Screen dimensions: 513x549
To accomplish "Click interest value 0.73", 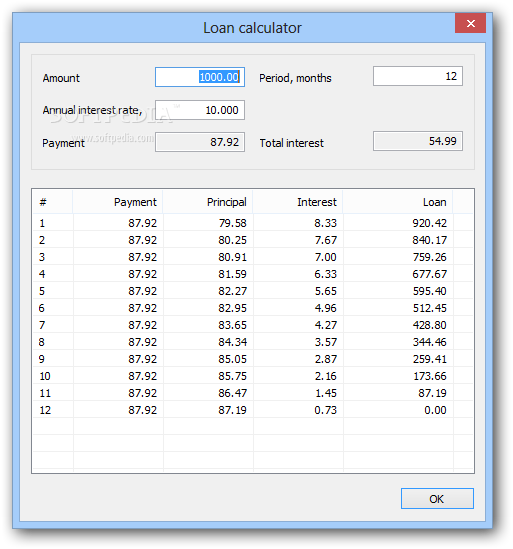I will (x=325, y=410).
